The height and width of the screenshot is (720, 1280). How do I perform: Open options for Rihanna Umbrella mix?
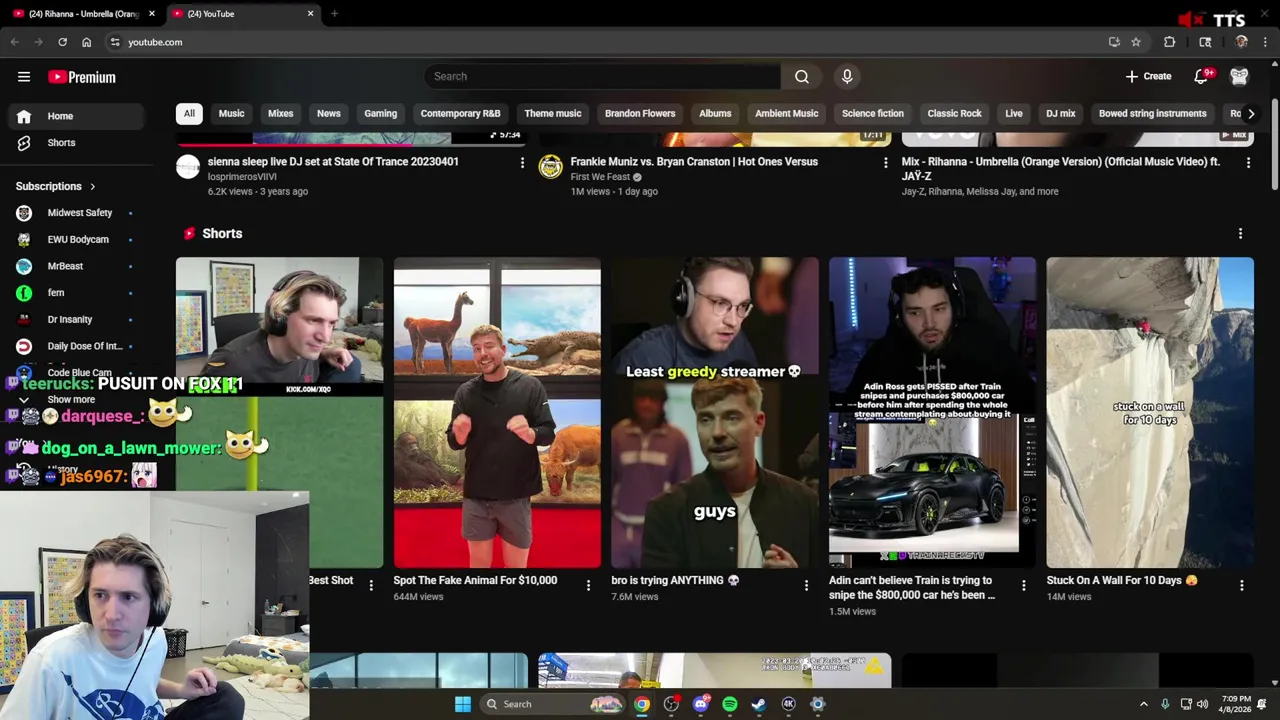(1248, 163)
